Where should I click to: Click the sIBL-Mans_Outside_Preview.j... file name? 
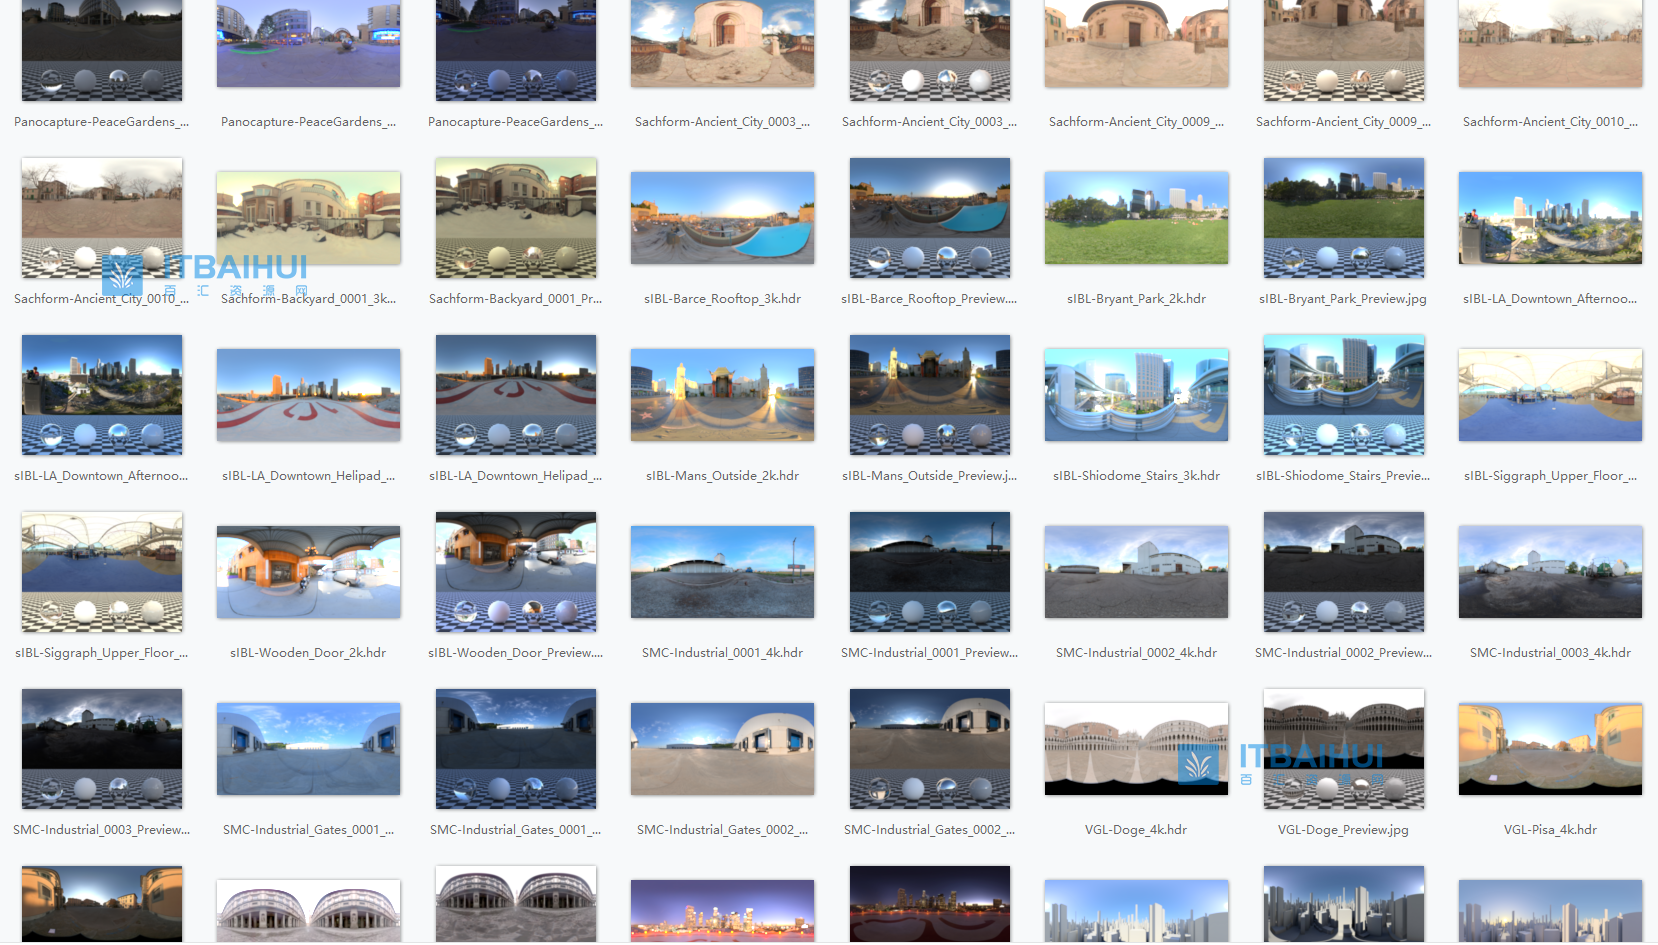click(x=930, y=476)
